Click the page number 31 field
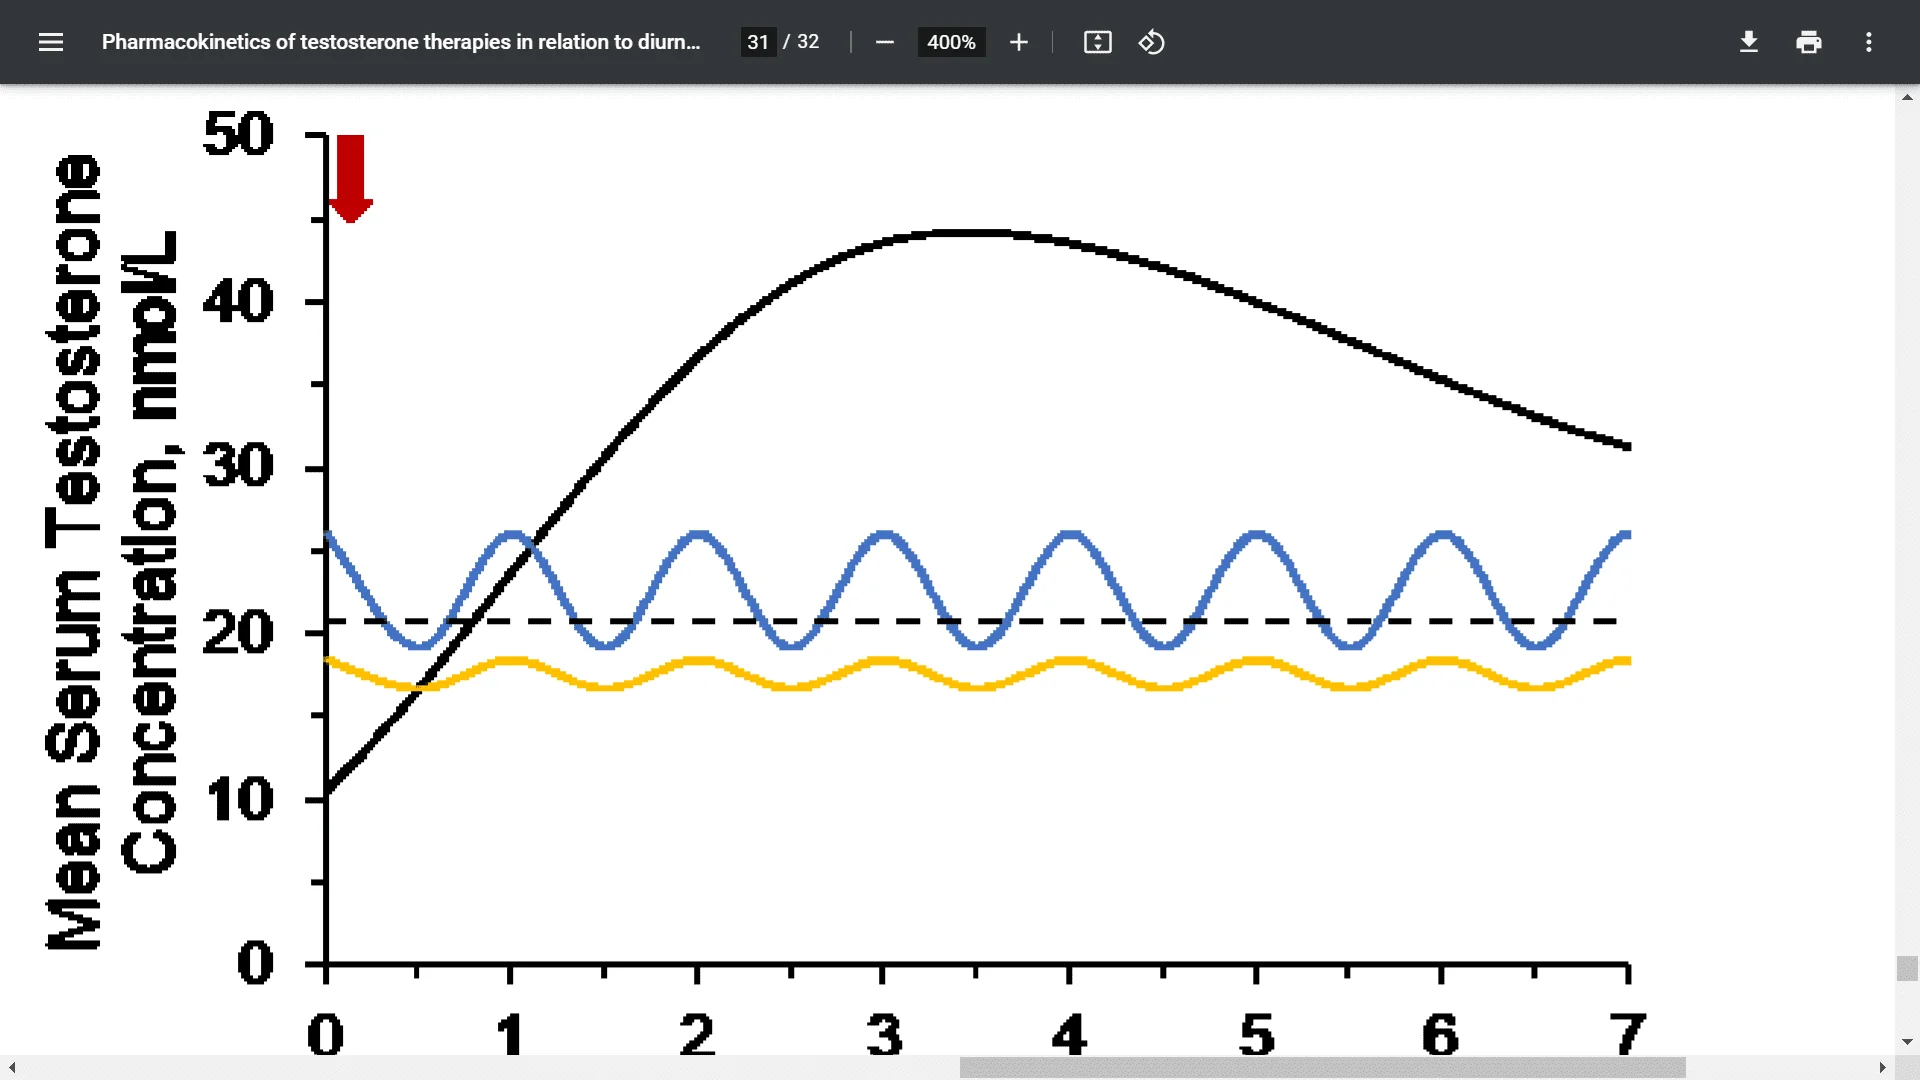 (758, 42)
